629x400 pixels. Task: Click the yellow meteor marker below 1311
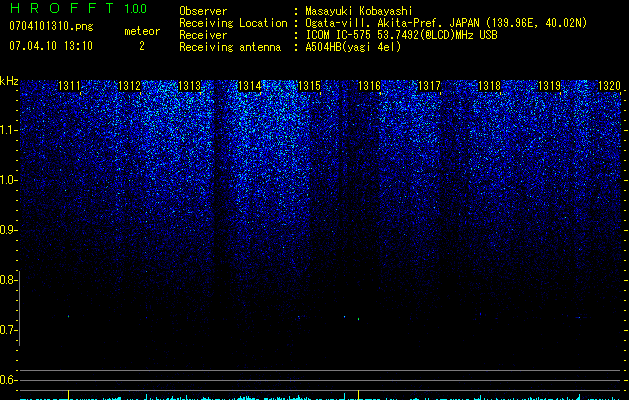[x=69, y=394]
